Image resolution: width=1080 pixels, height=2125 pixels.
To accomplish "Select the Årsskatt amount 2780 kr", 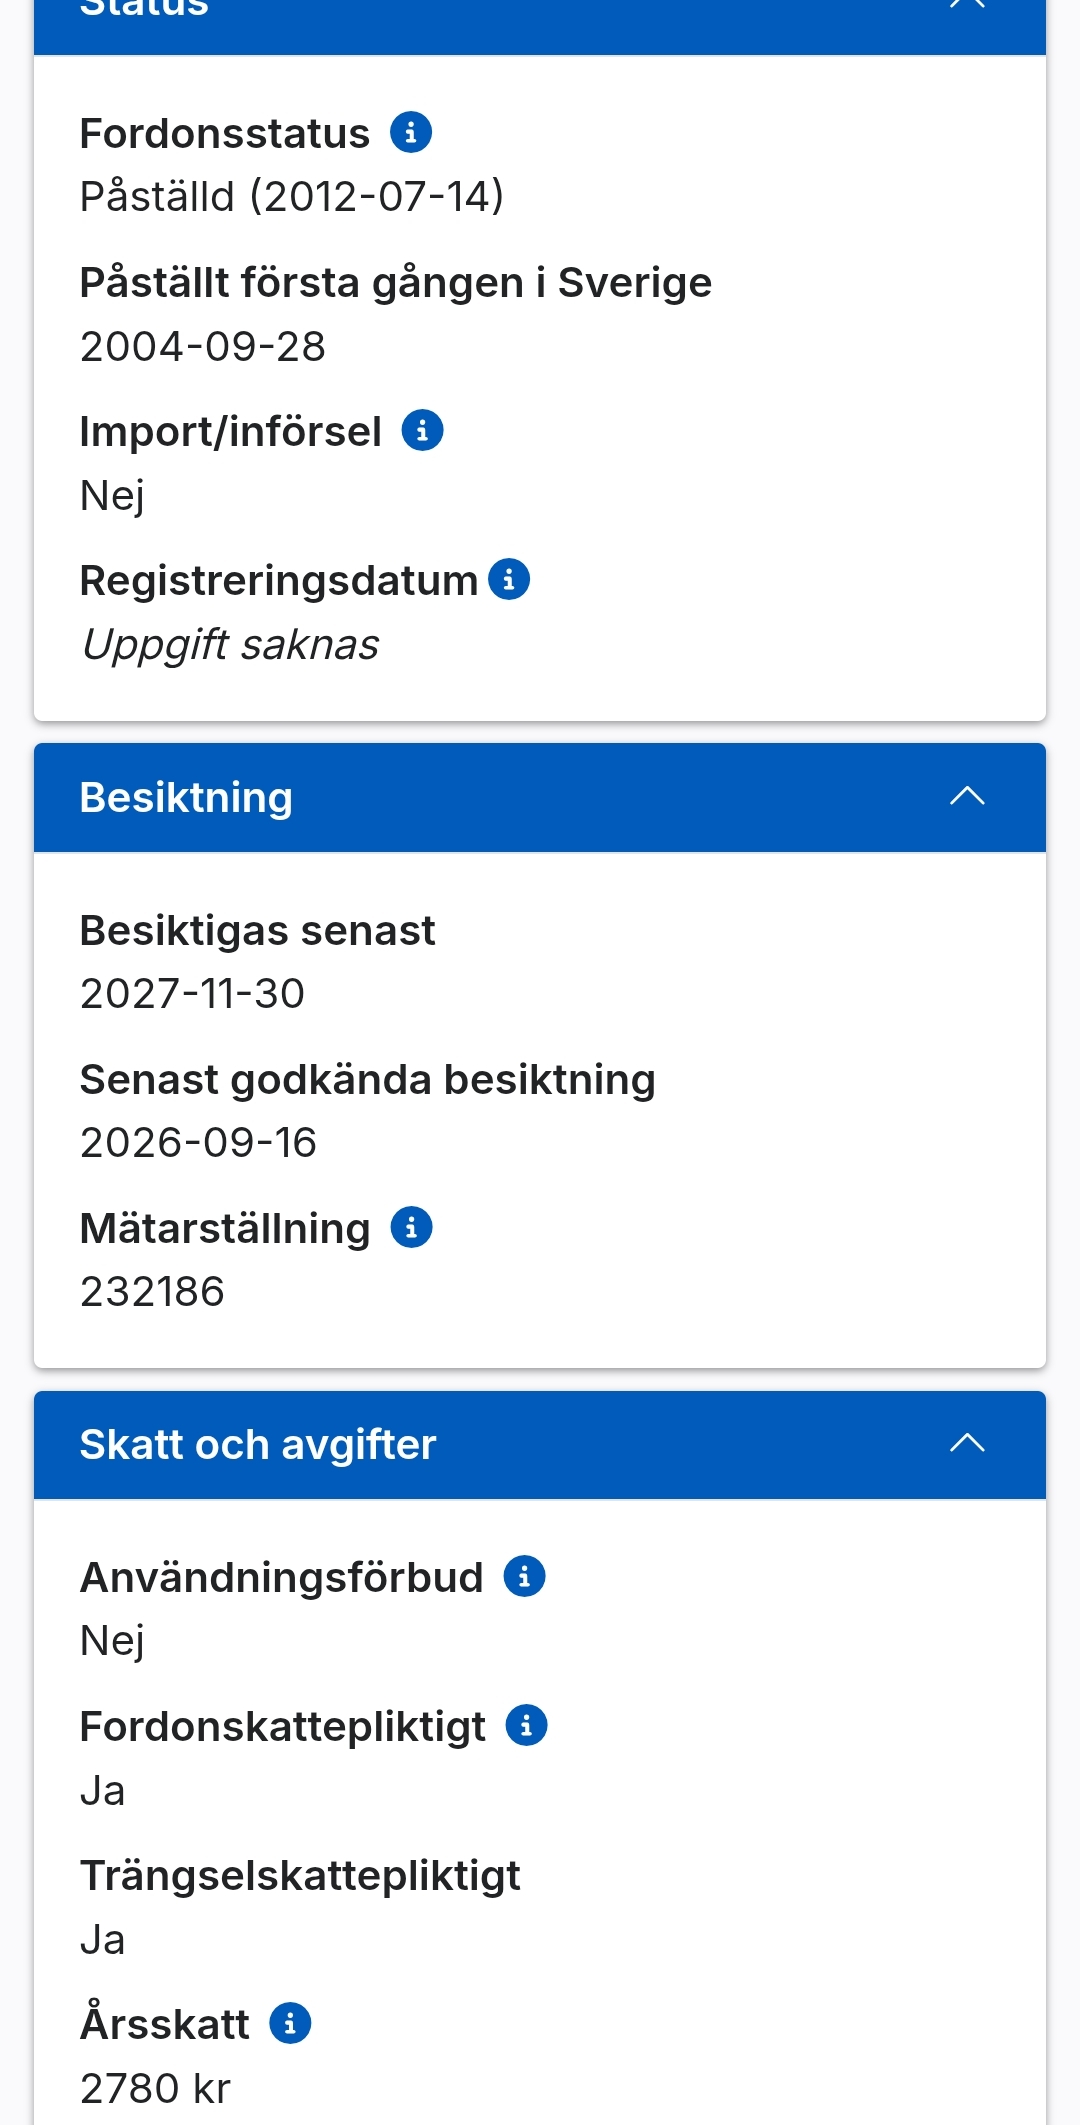I will point(155,2088).
